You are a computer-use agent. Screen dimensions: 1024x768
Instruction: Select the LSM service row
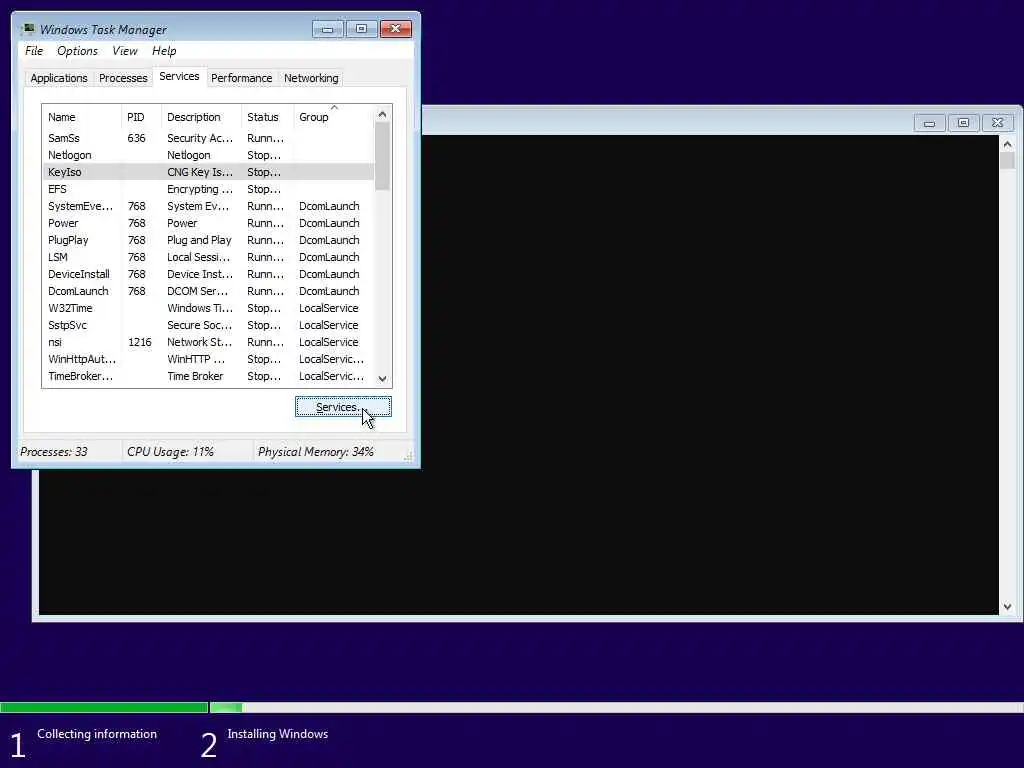(208, 257)
